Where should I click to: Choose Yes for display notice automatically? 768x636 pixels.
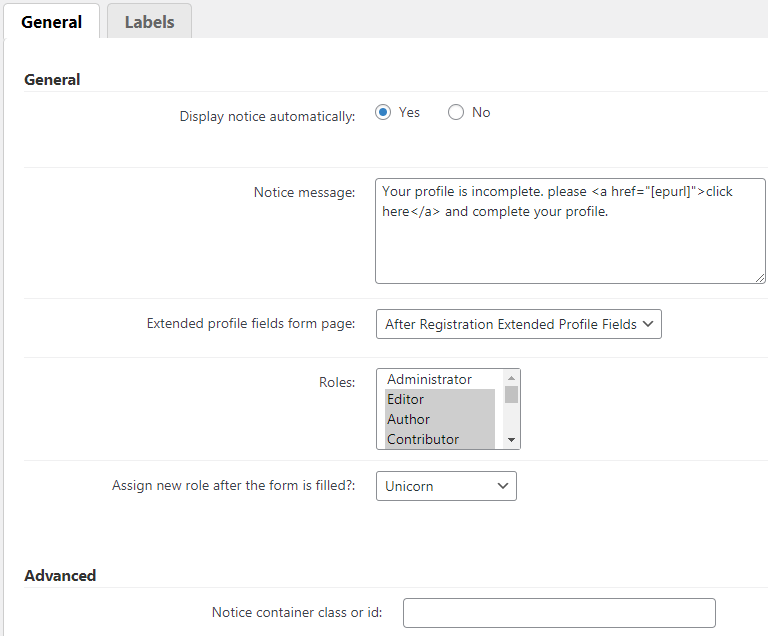click(x=383, y=112)
